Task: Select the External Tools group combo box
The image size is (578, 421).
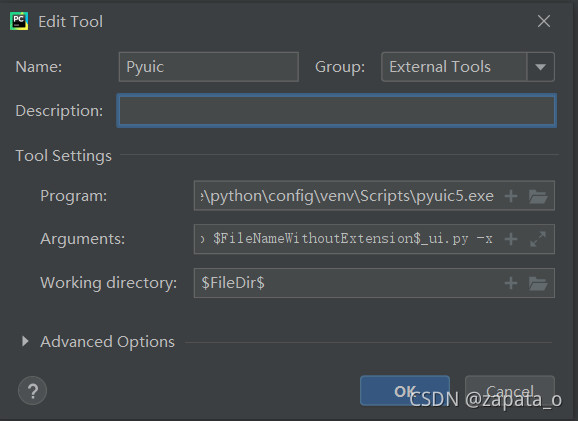Action: point(468,67)
